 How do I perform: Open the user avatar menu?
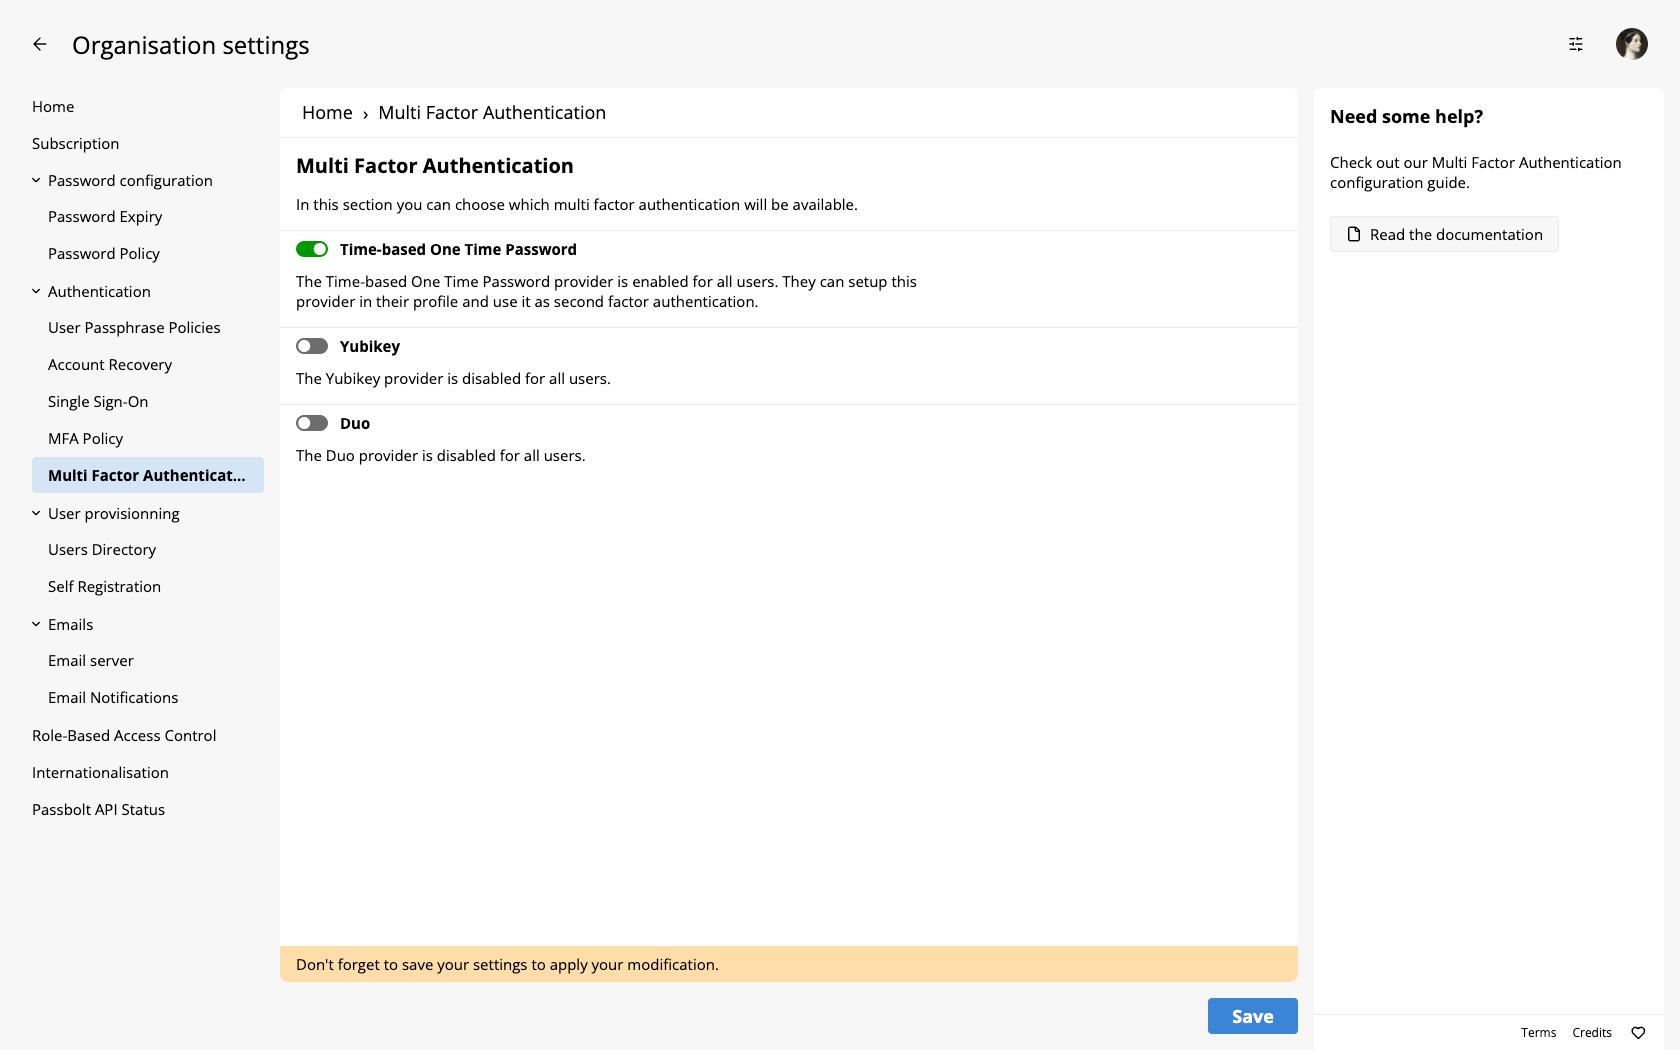1632,44
